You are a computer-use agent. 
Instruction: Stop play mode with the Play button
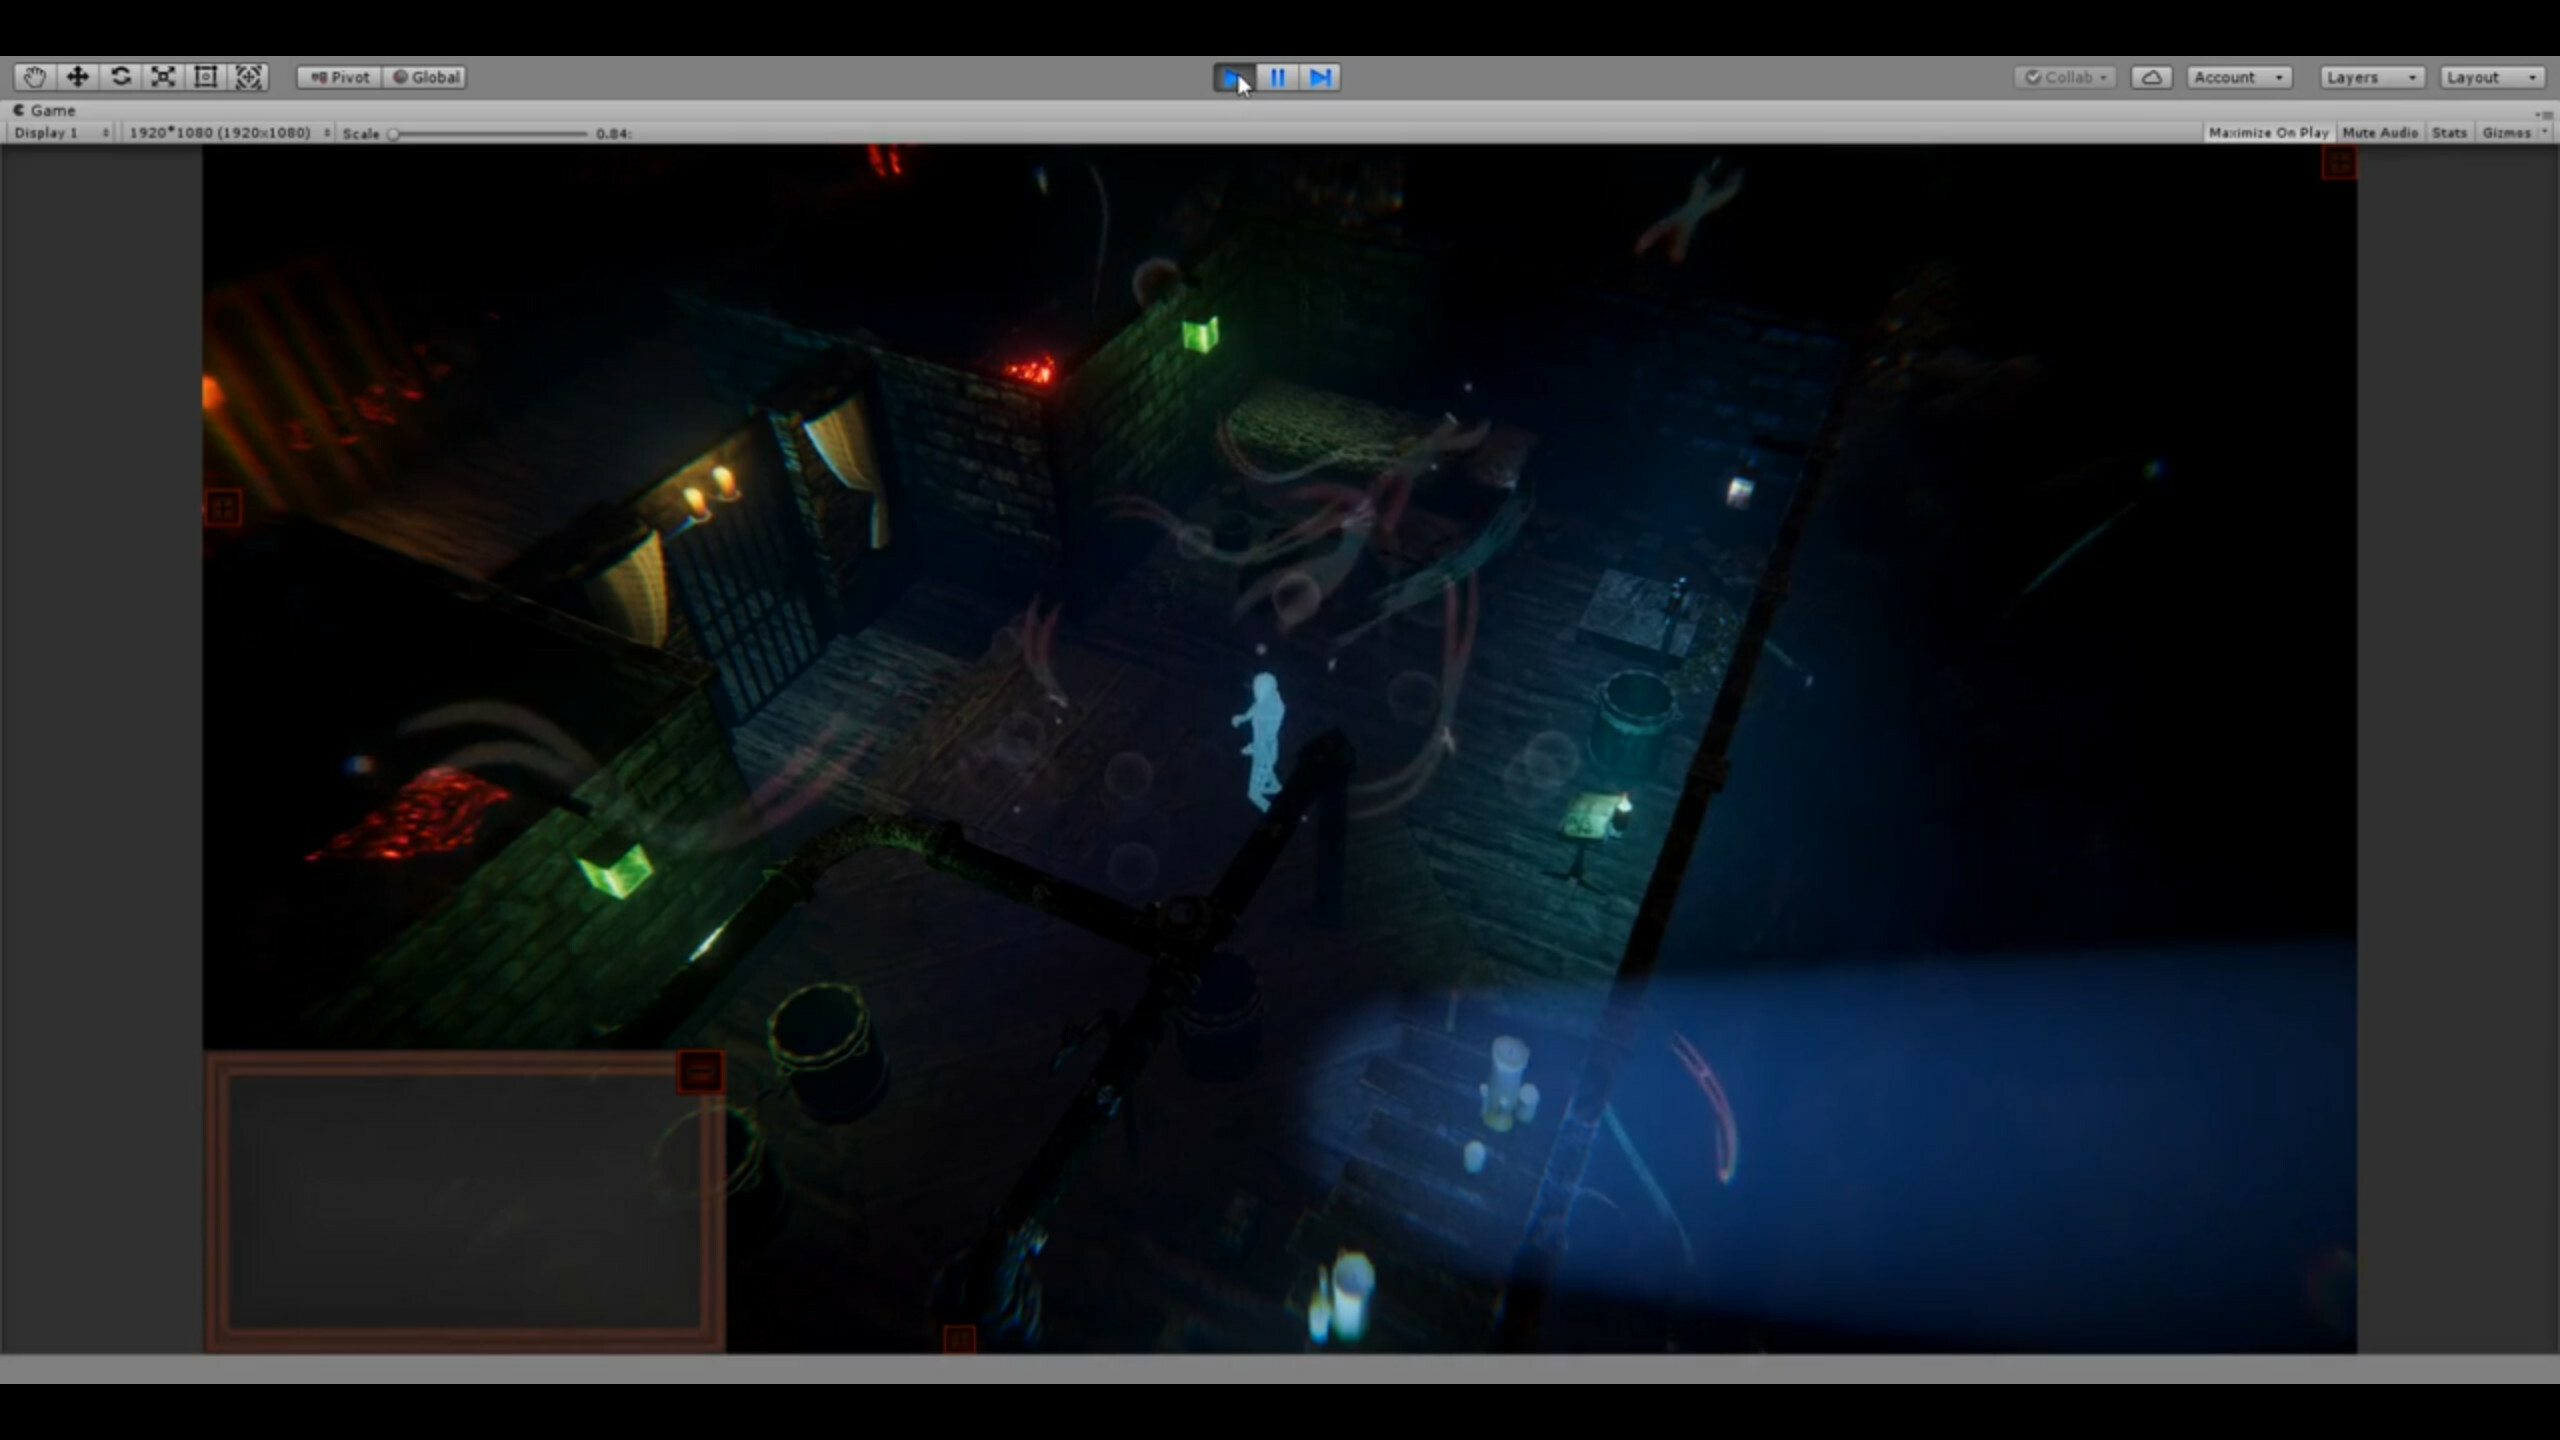click(x=1234, y=77)
